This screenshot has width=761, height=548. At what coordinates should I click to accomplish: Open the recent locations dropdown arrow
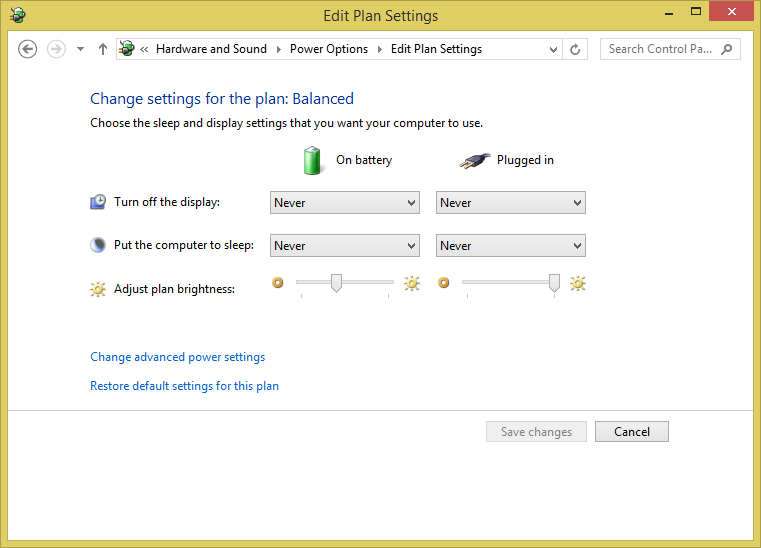[x=81, y=49]
